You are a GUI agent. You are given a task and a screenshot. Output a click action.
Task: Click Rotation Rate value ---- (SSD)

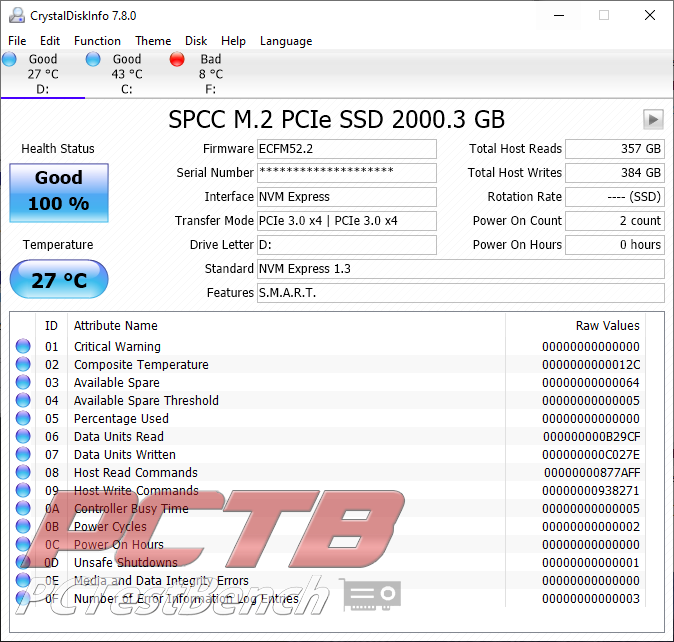click(615, 197)
